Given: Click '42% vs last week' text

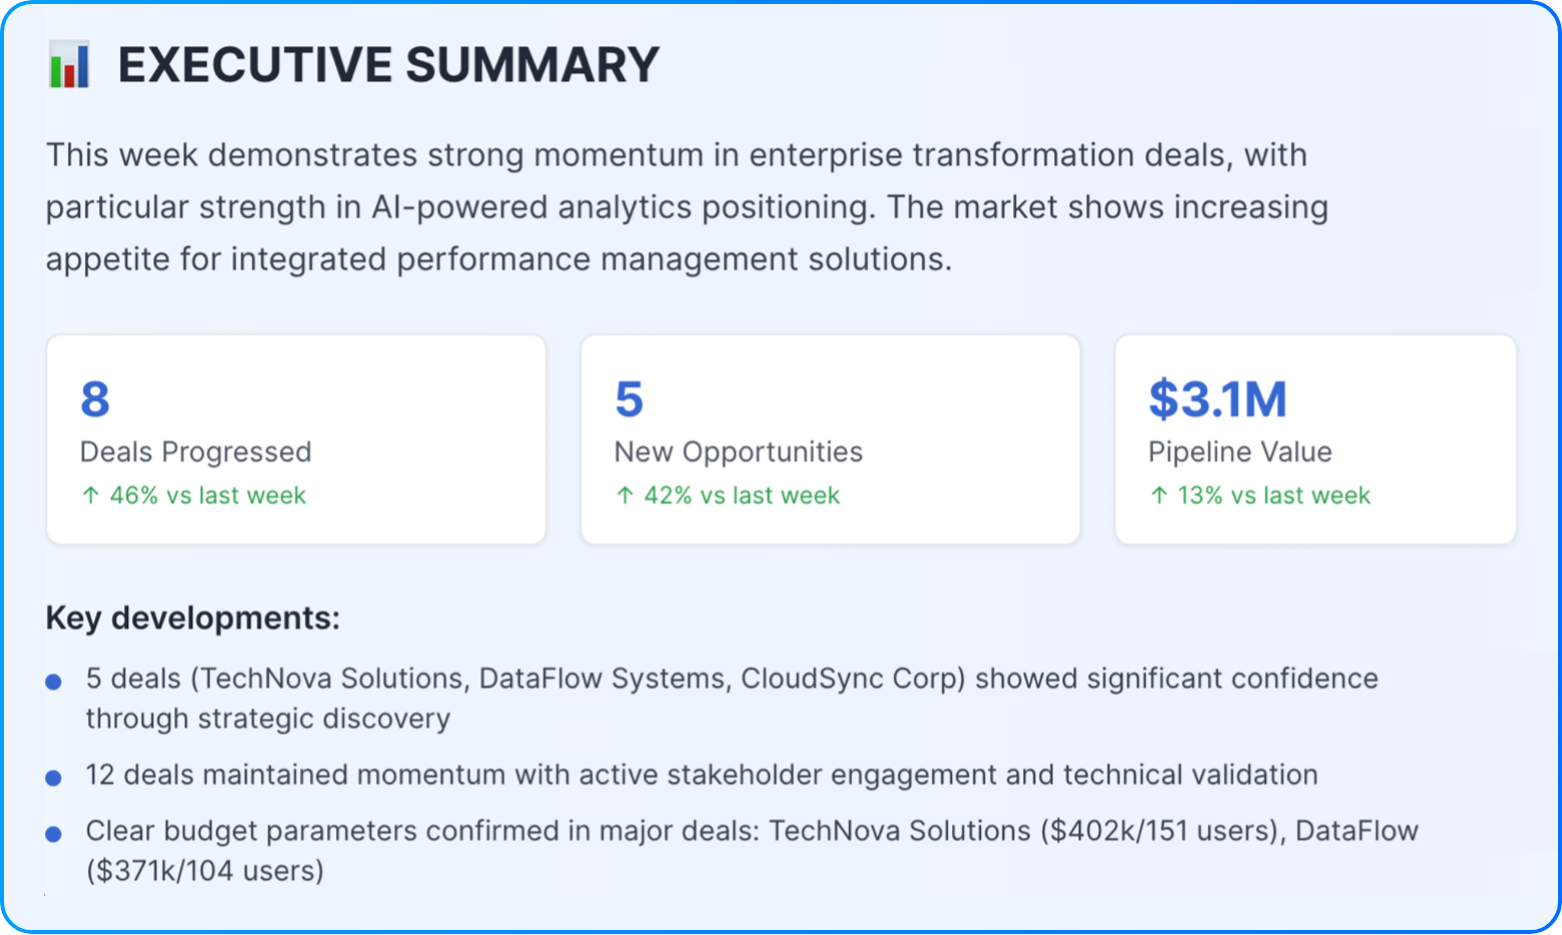Looking at the screenshot, I should [741, 495].
